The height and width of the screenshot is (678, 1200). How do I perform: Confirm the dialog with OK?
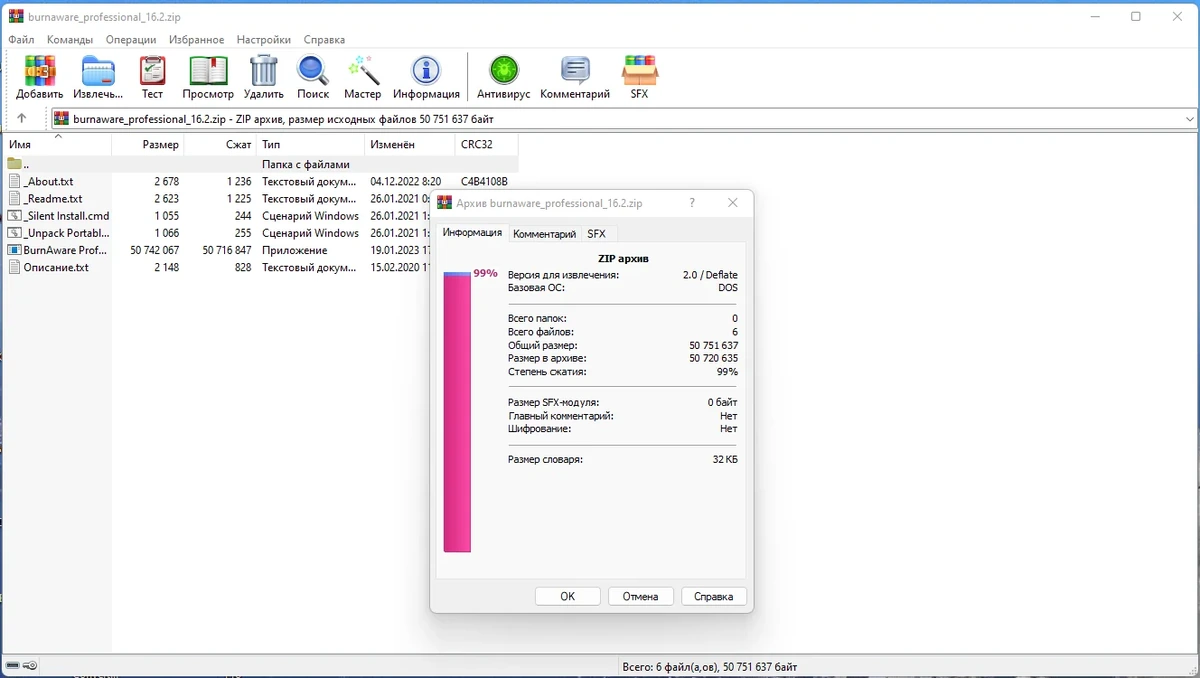pos(567,596)
